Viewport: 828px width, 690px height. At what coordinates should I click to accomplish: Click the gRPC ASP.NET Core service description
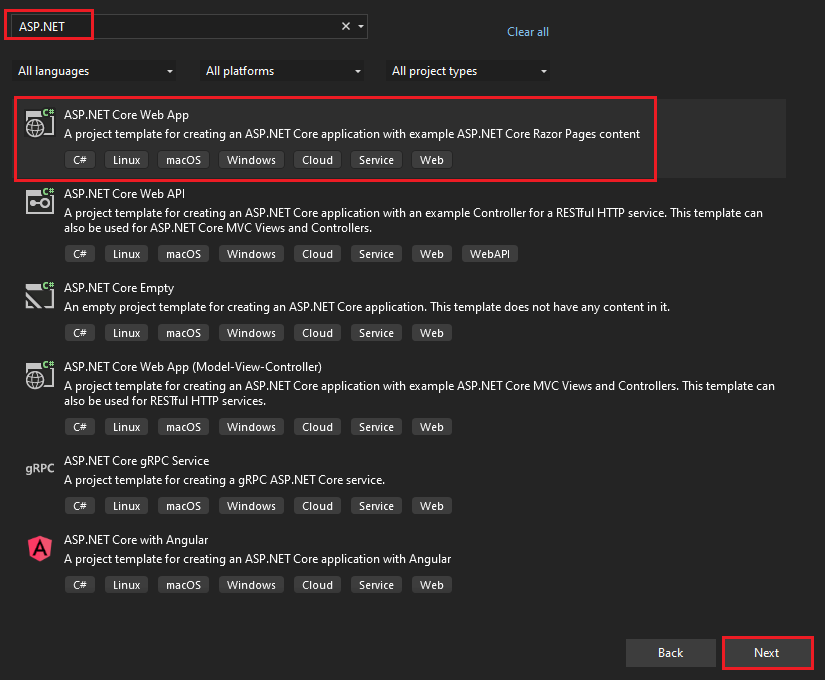(x=224, y=480)
